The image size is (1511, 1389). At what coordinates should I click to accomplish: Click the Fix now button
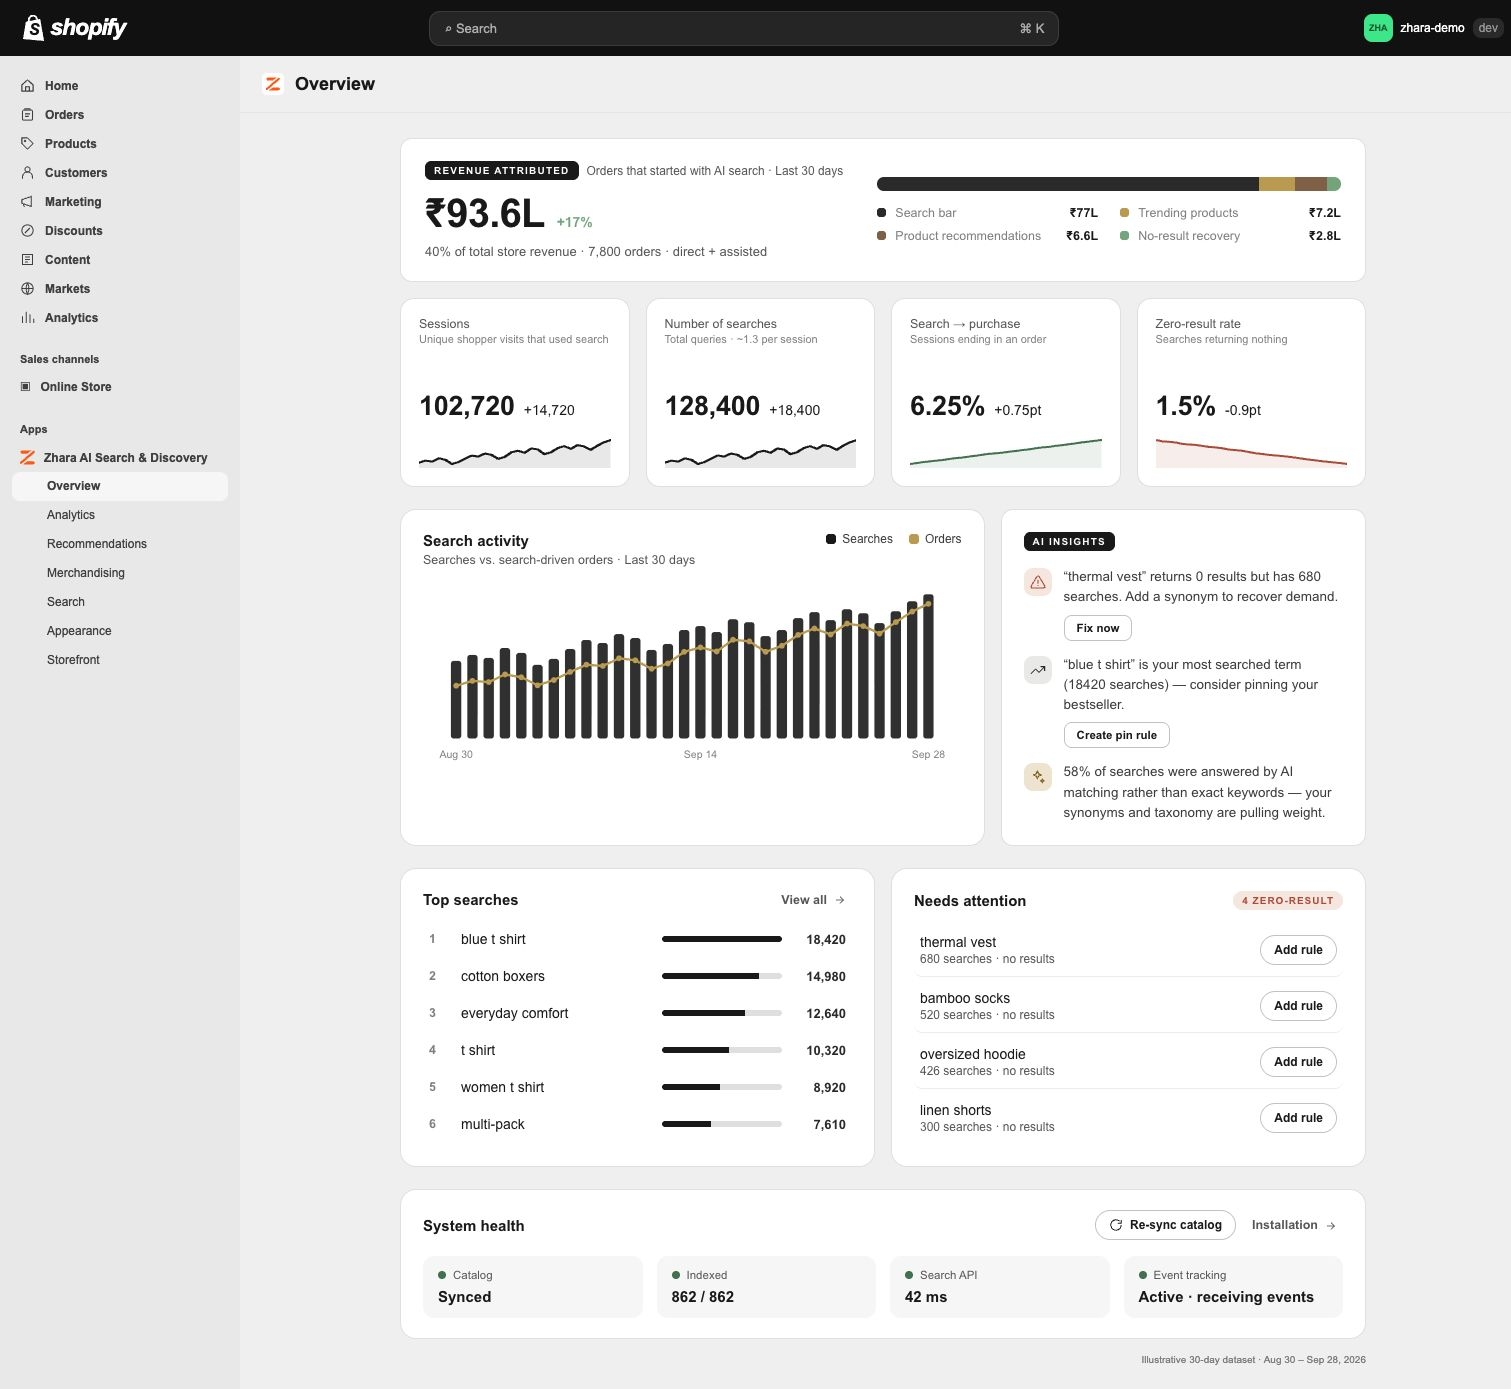[x=1097, y=628]
